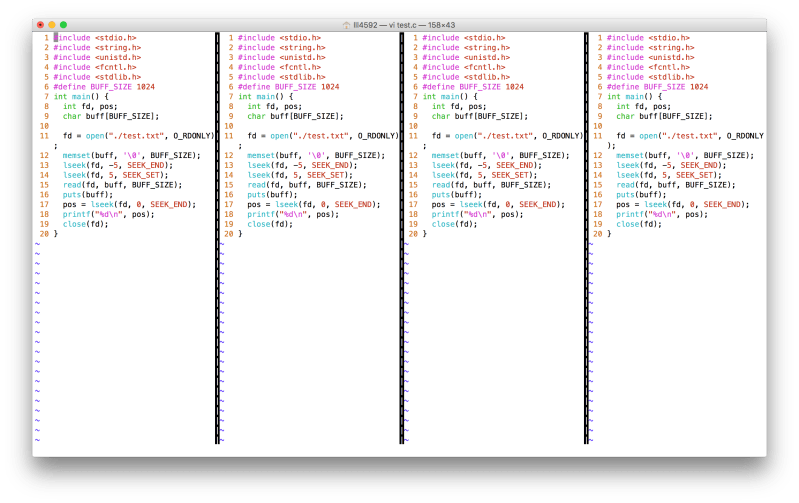Screen dimensions: 799x503
Task: Click 'memset(buff, '\0', BUFF_SIZE);' in second pane
Action: (x=316, y=155)
